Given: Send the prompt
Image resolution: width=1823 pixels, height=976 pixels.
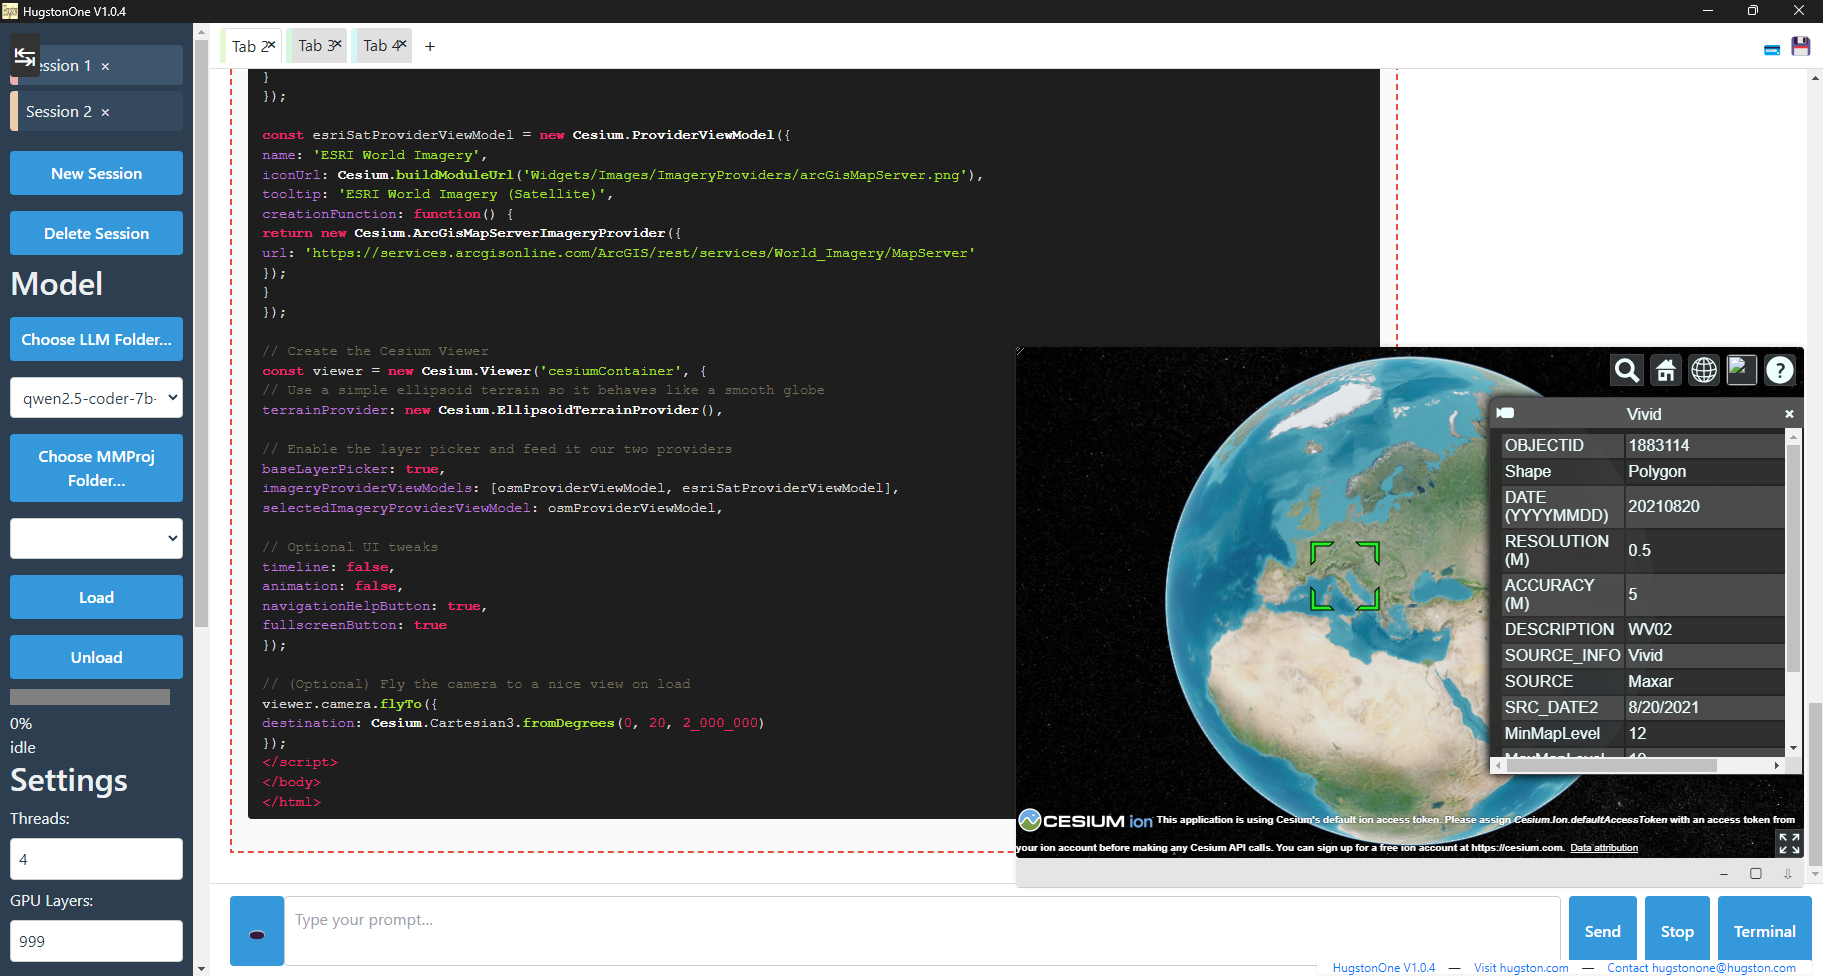Looking at the screenshot, I should coord(1602,931).
